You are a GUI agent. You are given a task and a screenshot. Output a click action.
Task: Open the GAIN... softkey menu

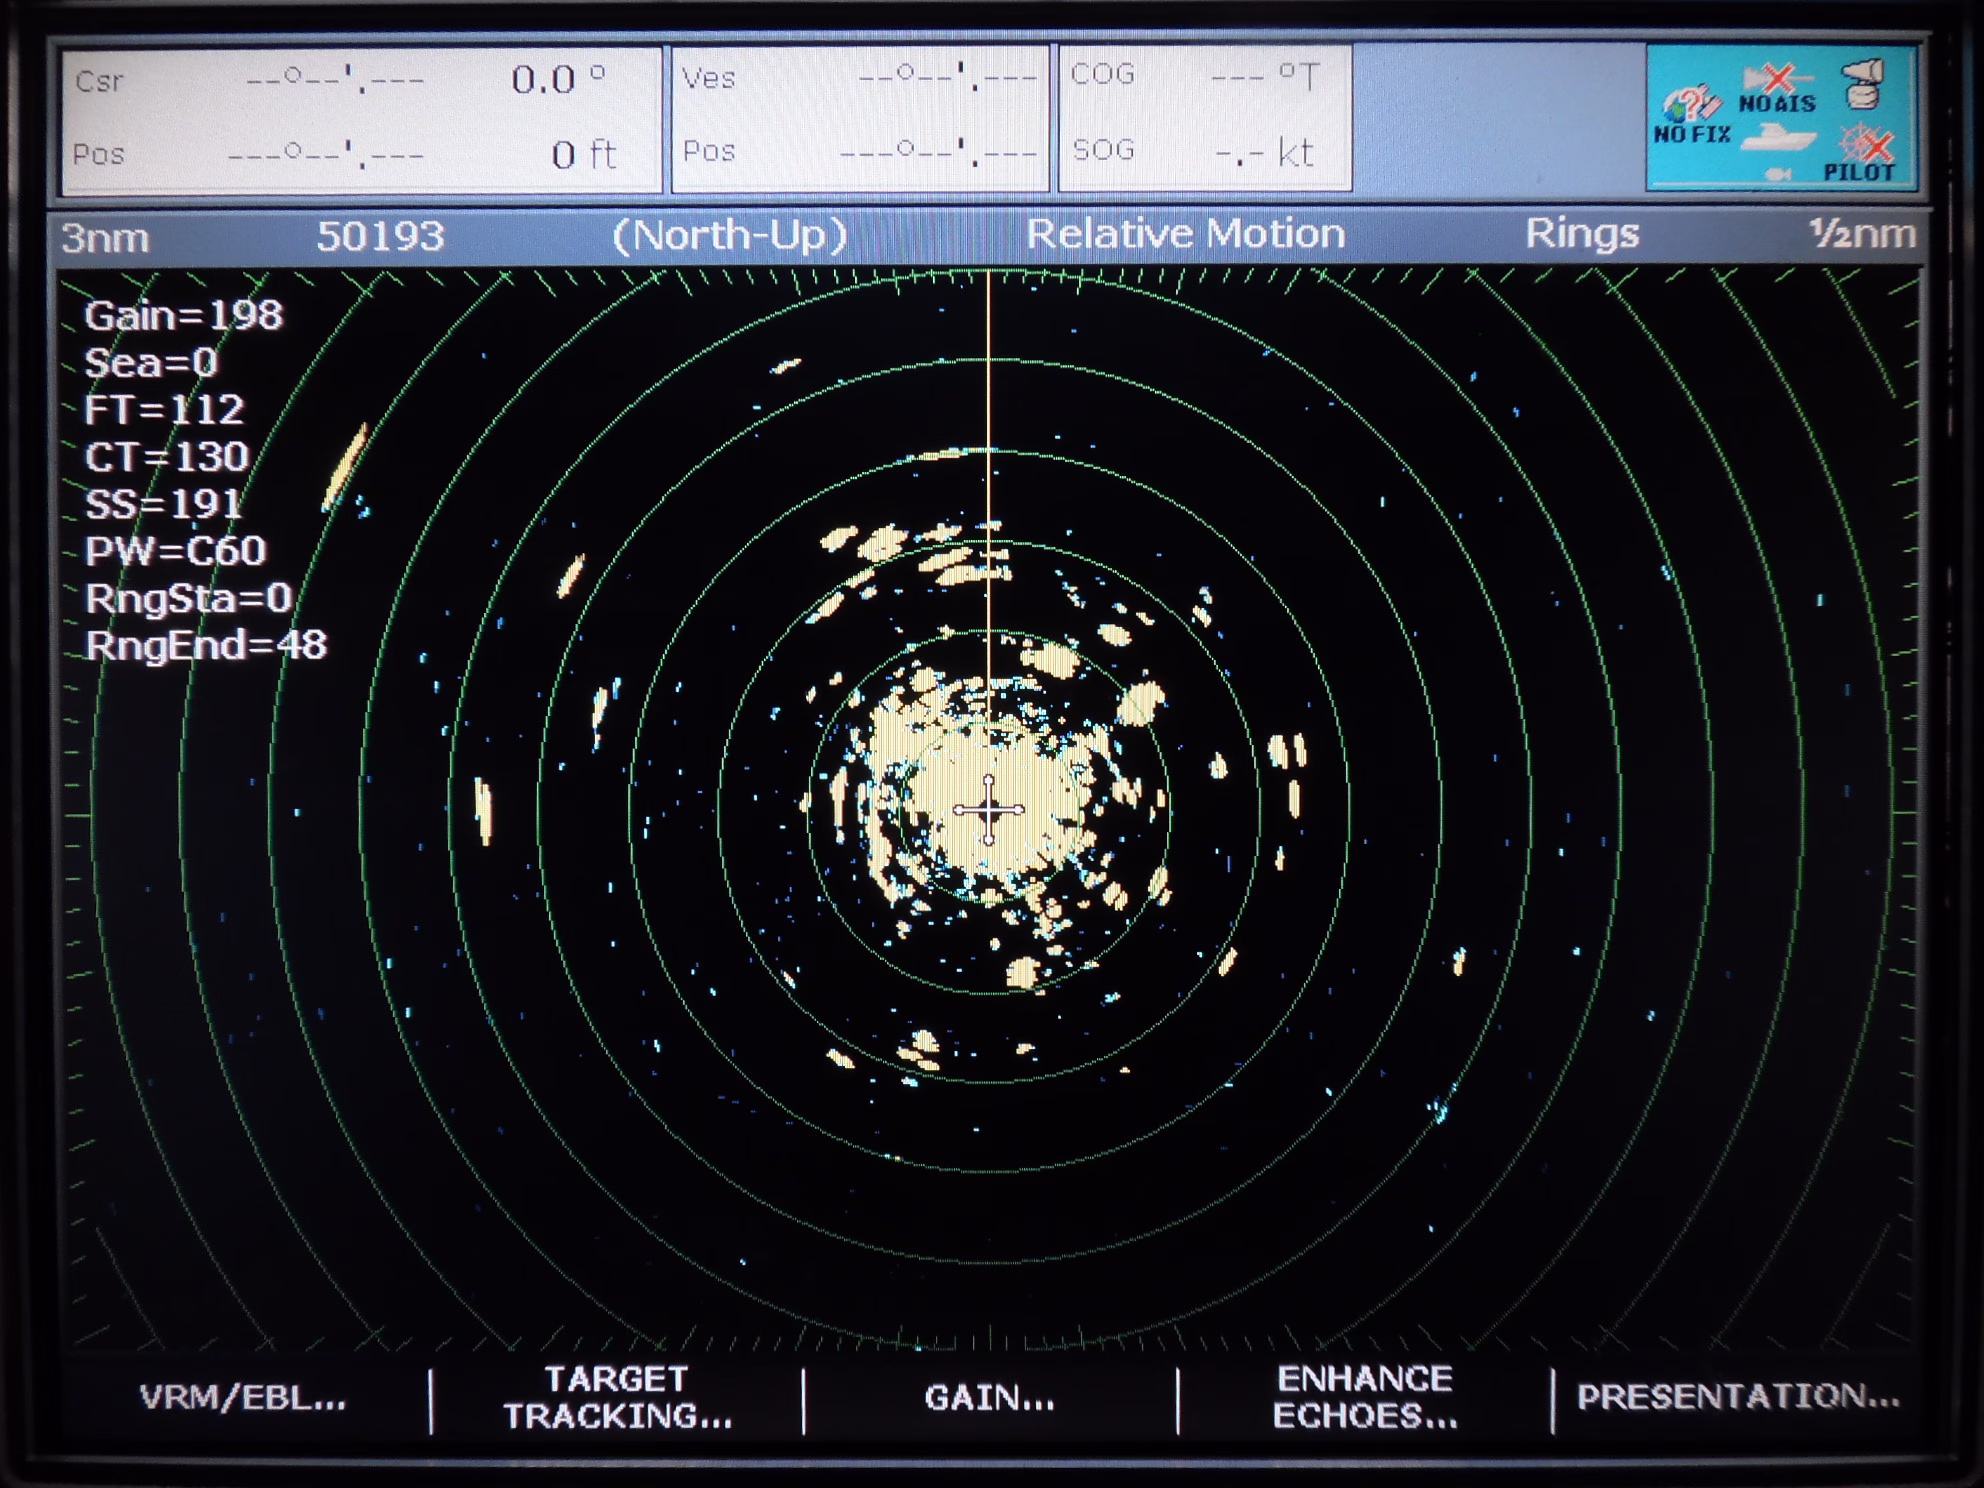[989, 1397]
